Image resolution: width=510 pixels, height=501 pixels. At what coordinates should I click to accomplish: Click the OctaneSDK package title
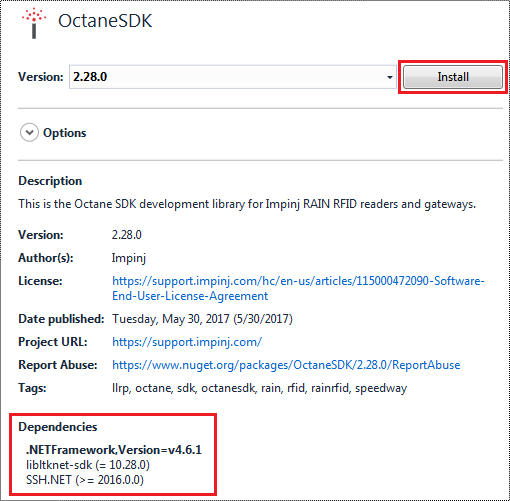(105, 21)
